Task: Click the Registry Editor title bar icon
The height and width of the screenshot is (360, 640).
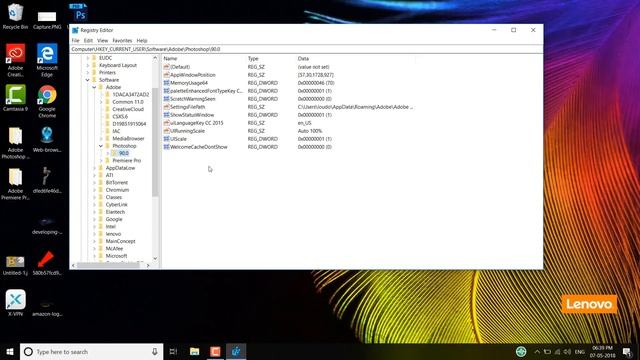Action: (75, 30)
